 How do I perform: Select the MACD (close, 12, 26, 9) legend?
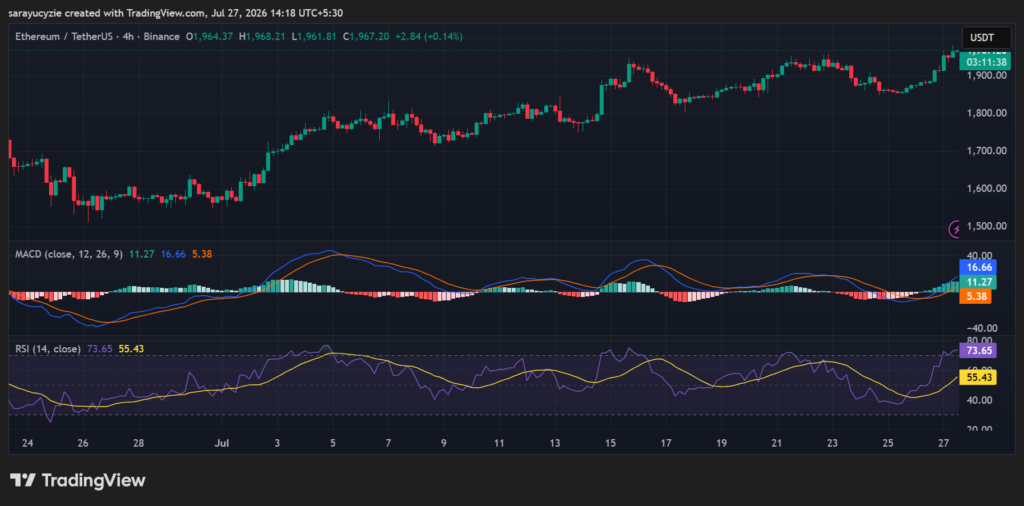[69, 254]
